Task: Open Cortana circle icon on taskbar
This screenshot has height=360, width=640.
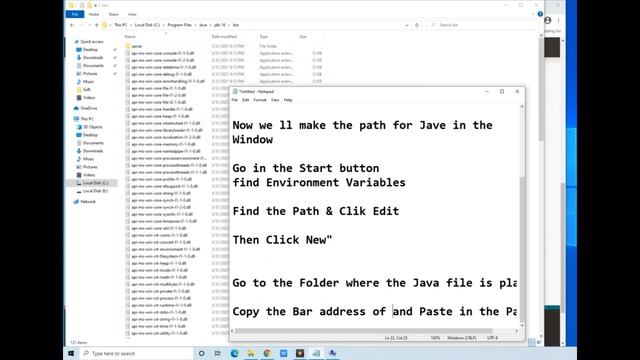Action: click(201, 353)
